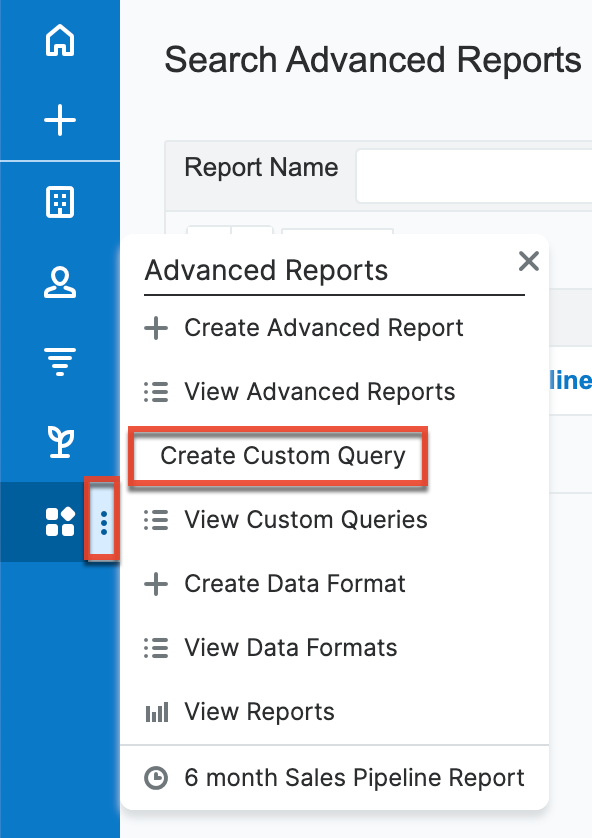
Task: Choose Create Custom Query
Action: (285, 456)
